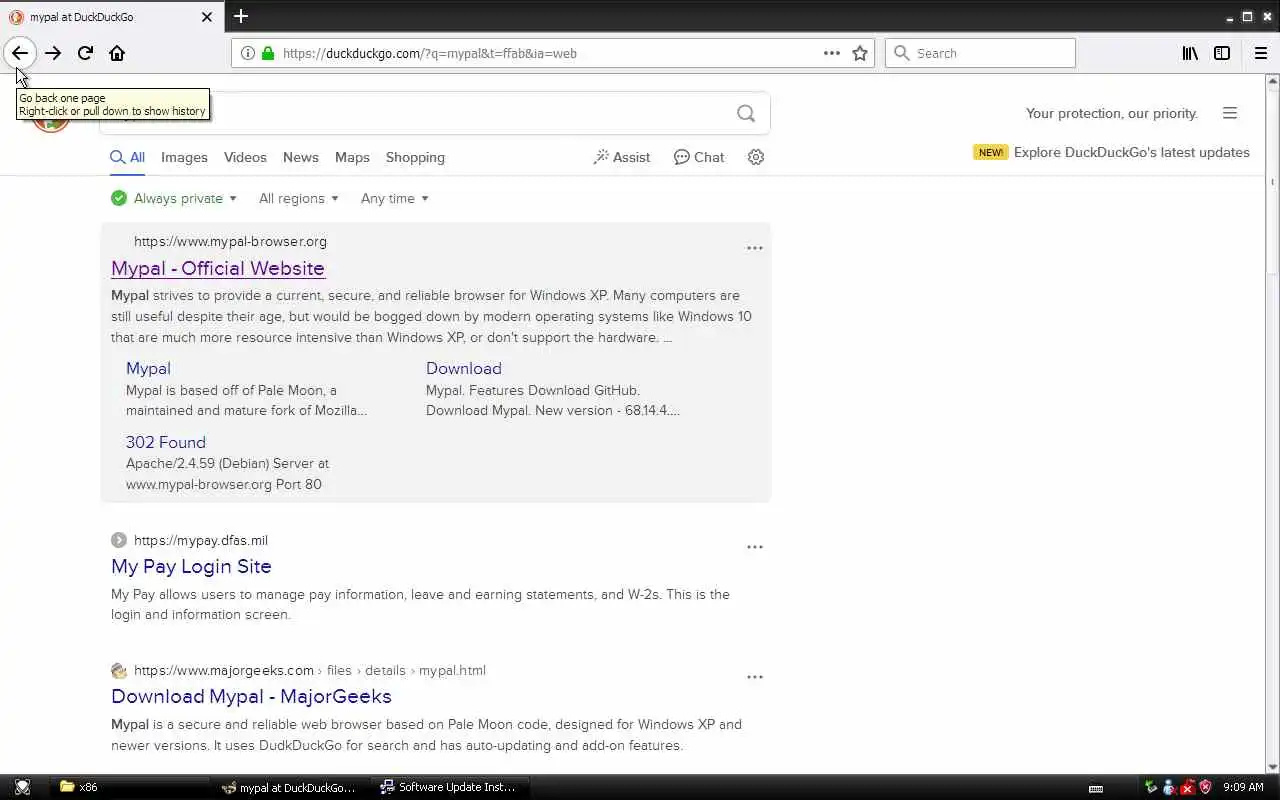
Task: Switch to x86 folder taskbar window
Action: [x=128, y=787]
